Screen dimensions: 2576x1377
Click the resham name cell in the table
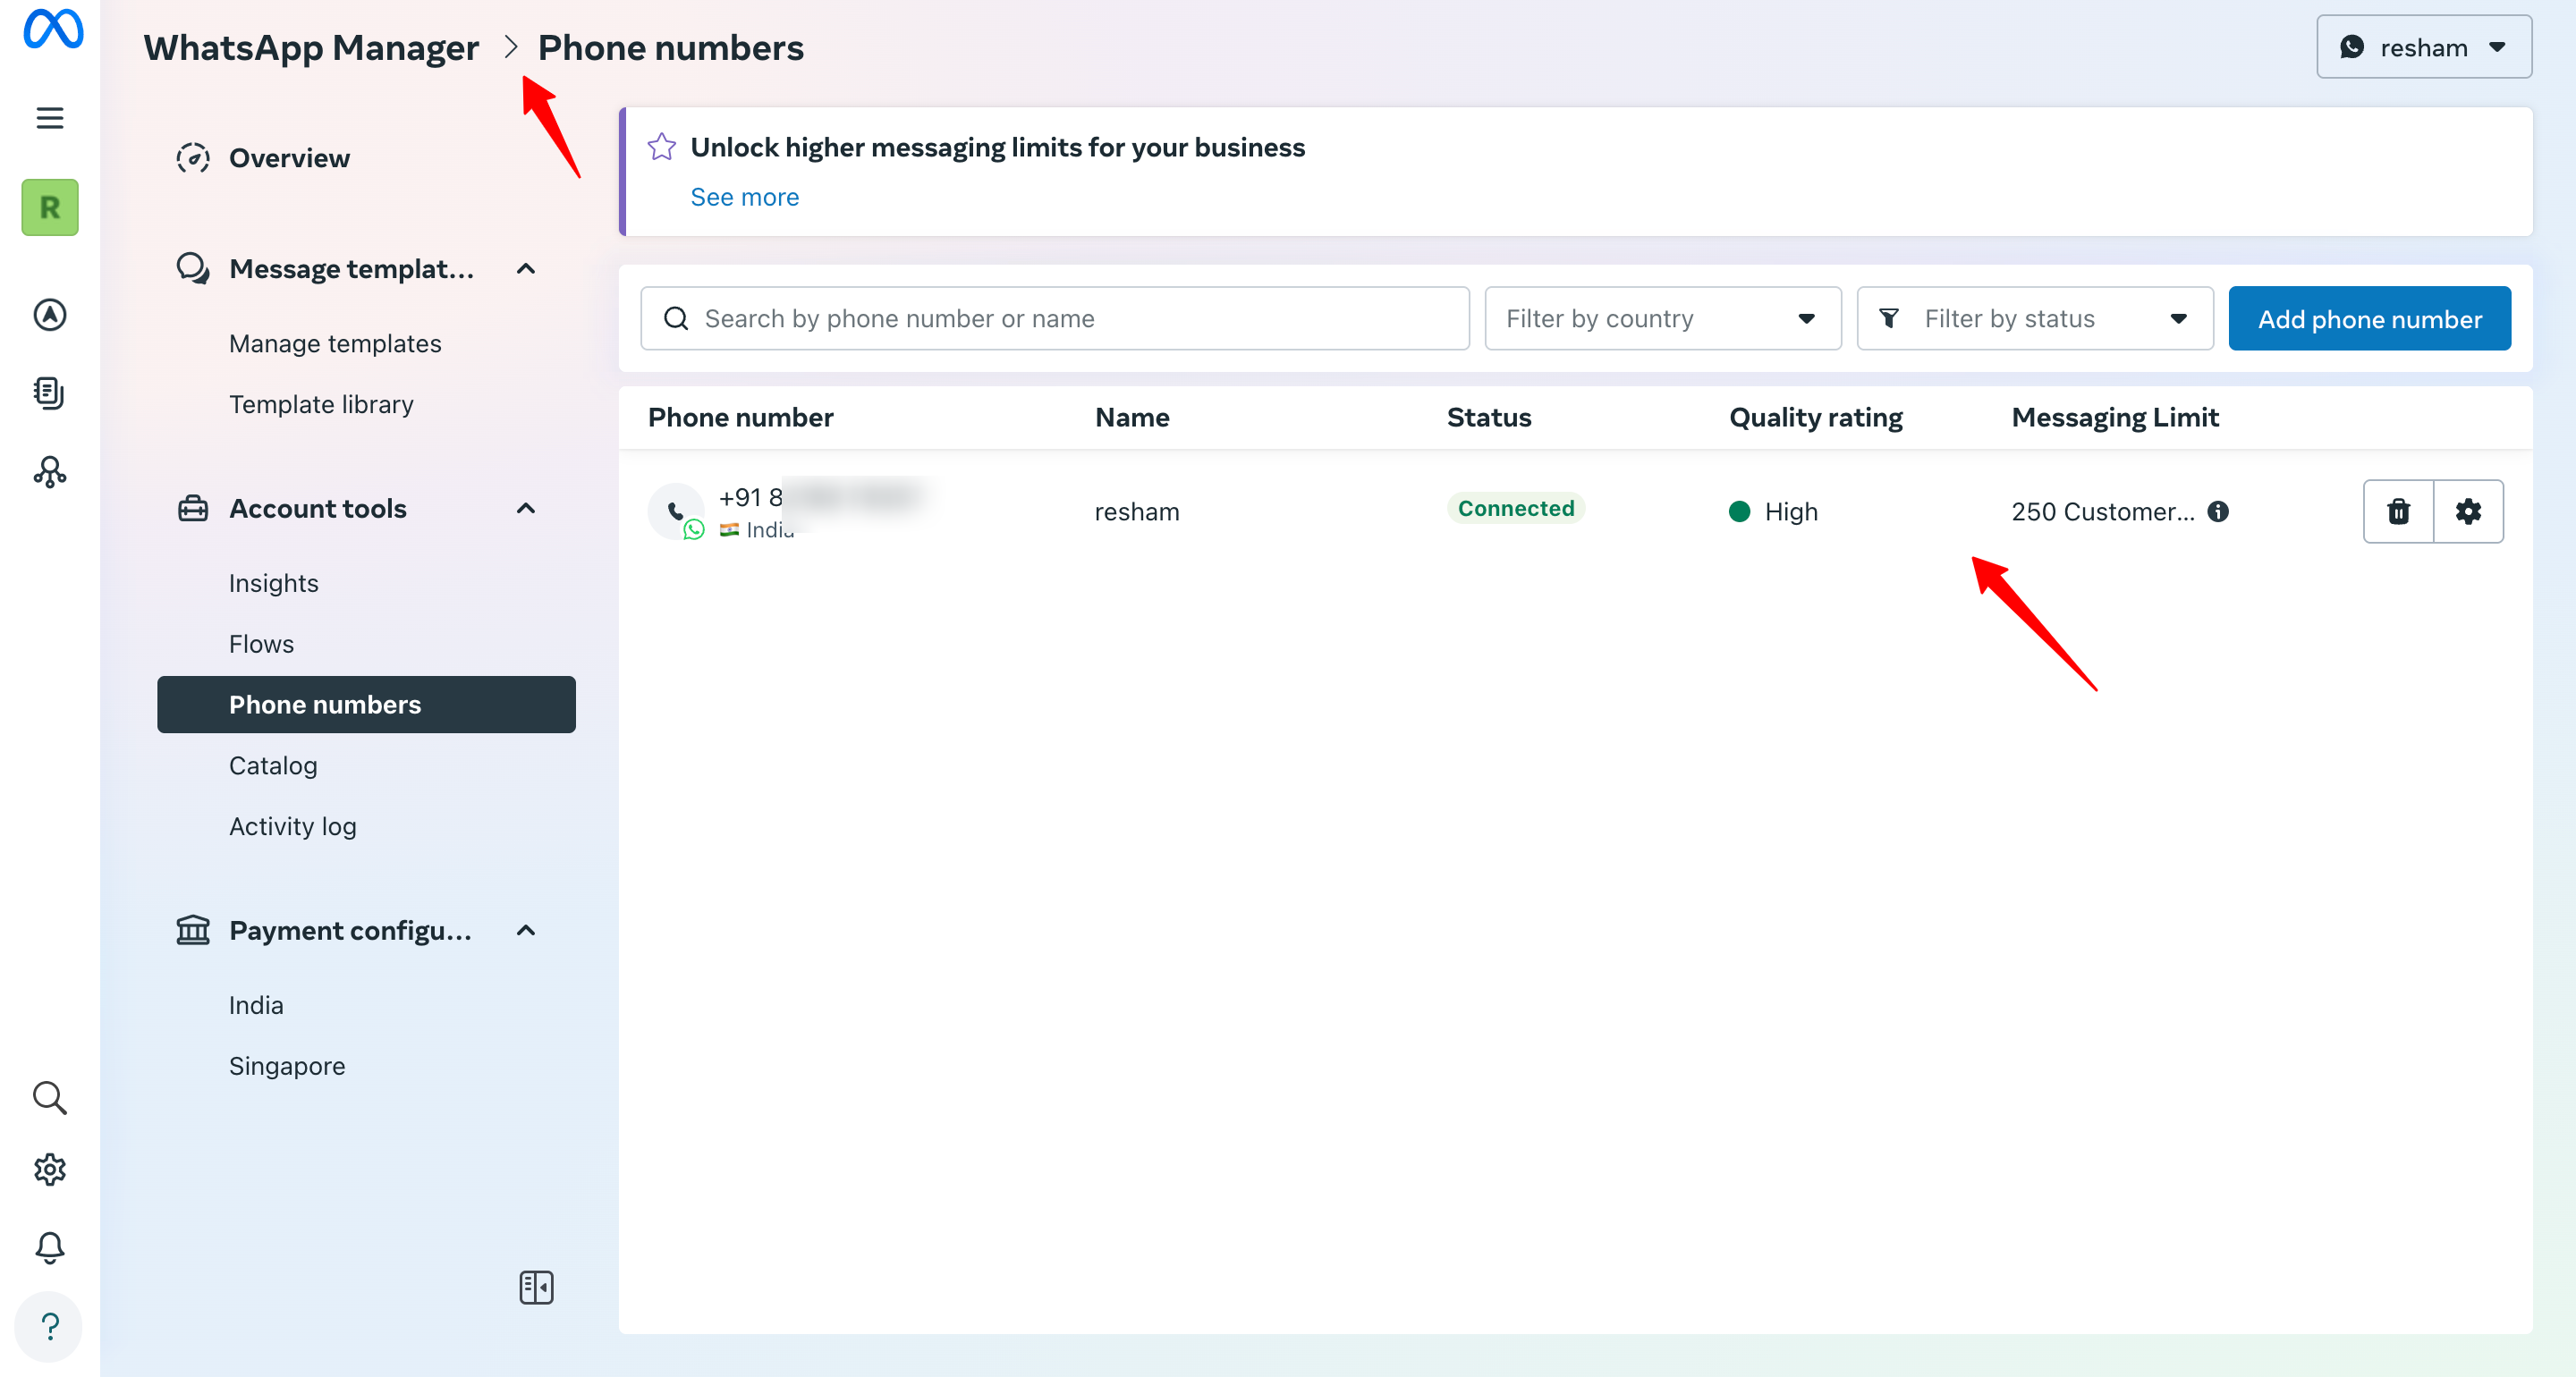pos(1136,511)
